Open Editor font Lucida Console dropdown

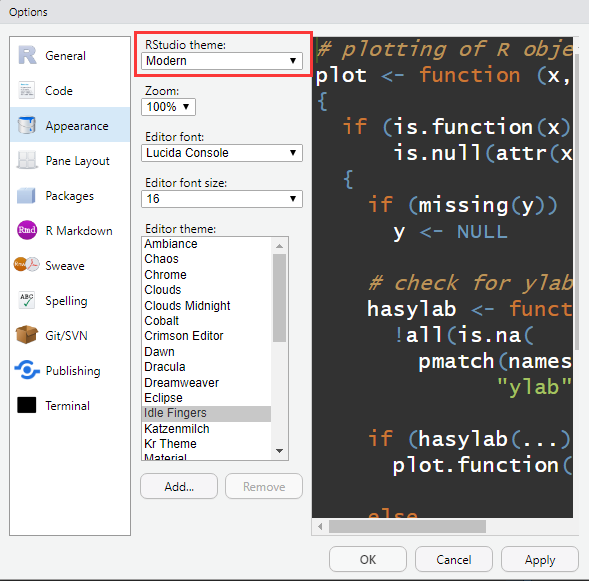222,153
